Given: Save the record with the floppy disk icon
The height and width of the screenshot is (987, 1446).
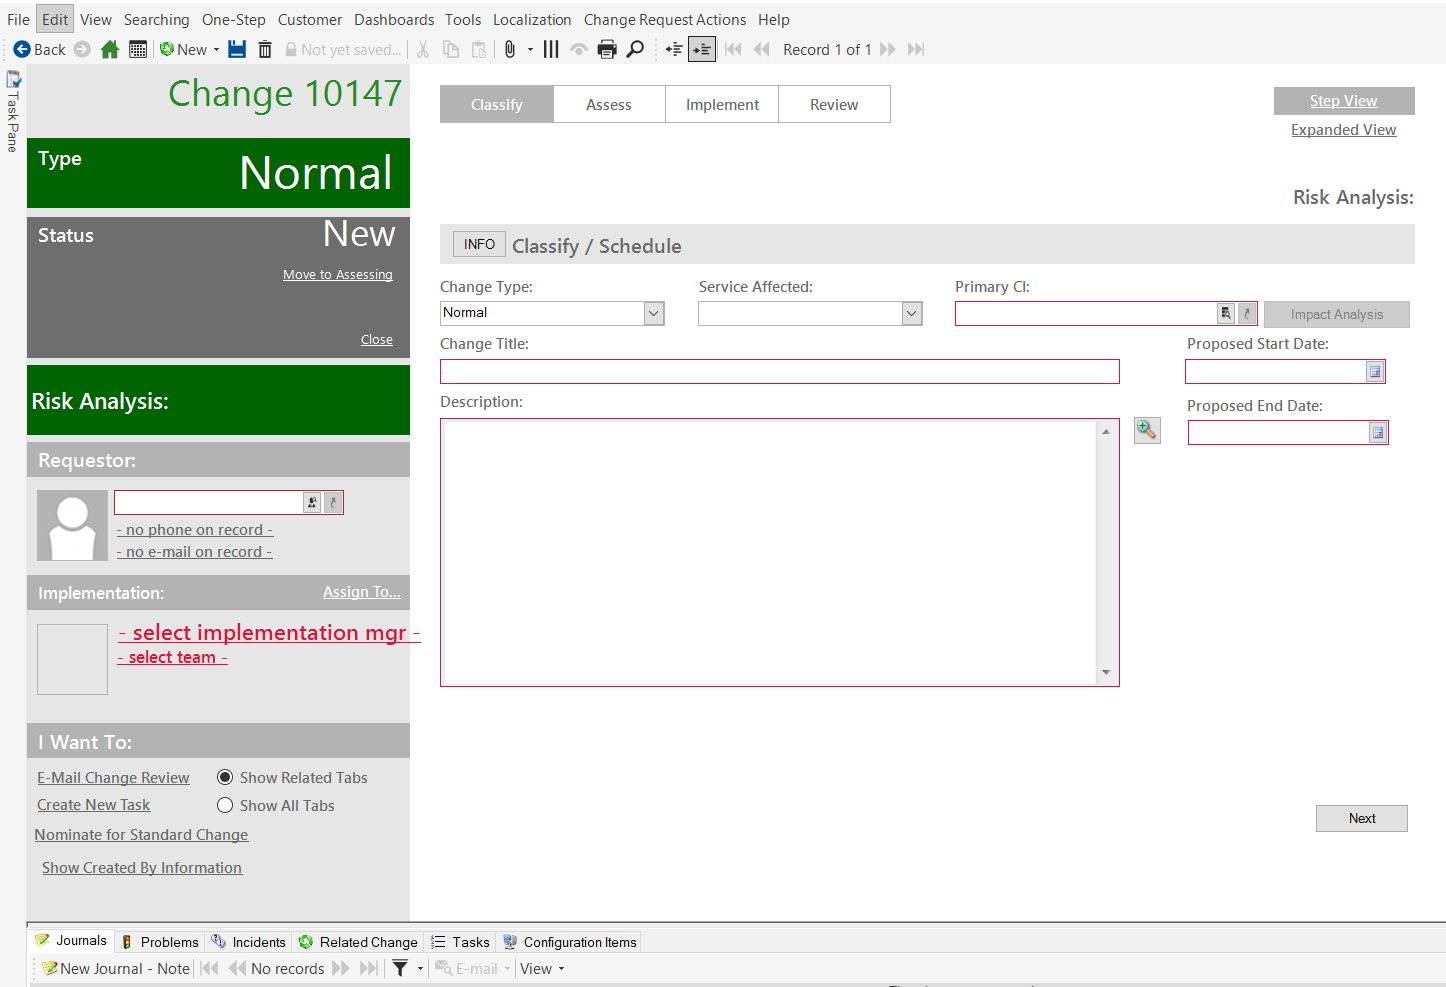Looking at the screenshot, I should pyautogui.click(x=237, y=49).
